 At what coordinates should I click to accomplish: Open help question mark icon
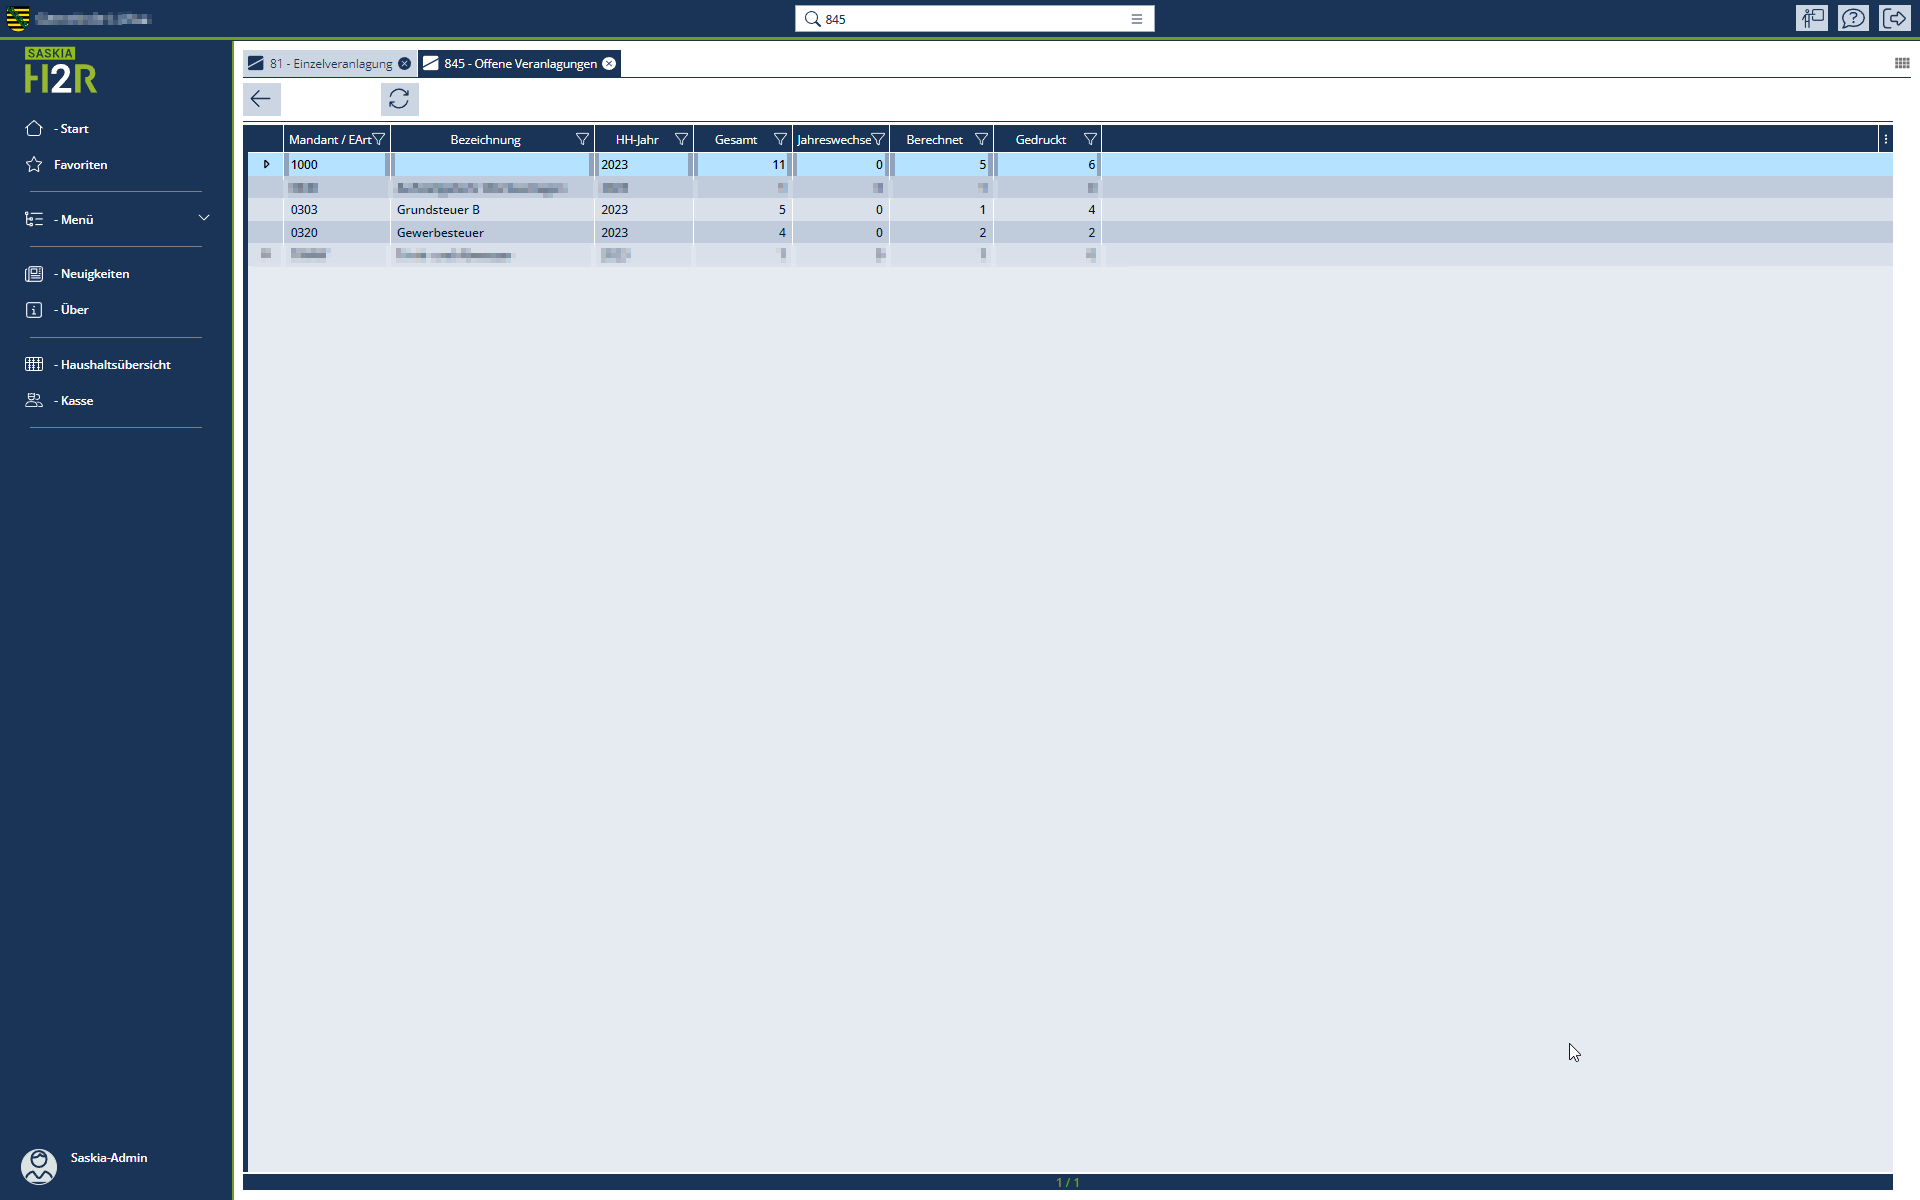[1853, 18]
